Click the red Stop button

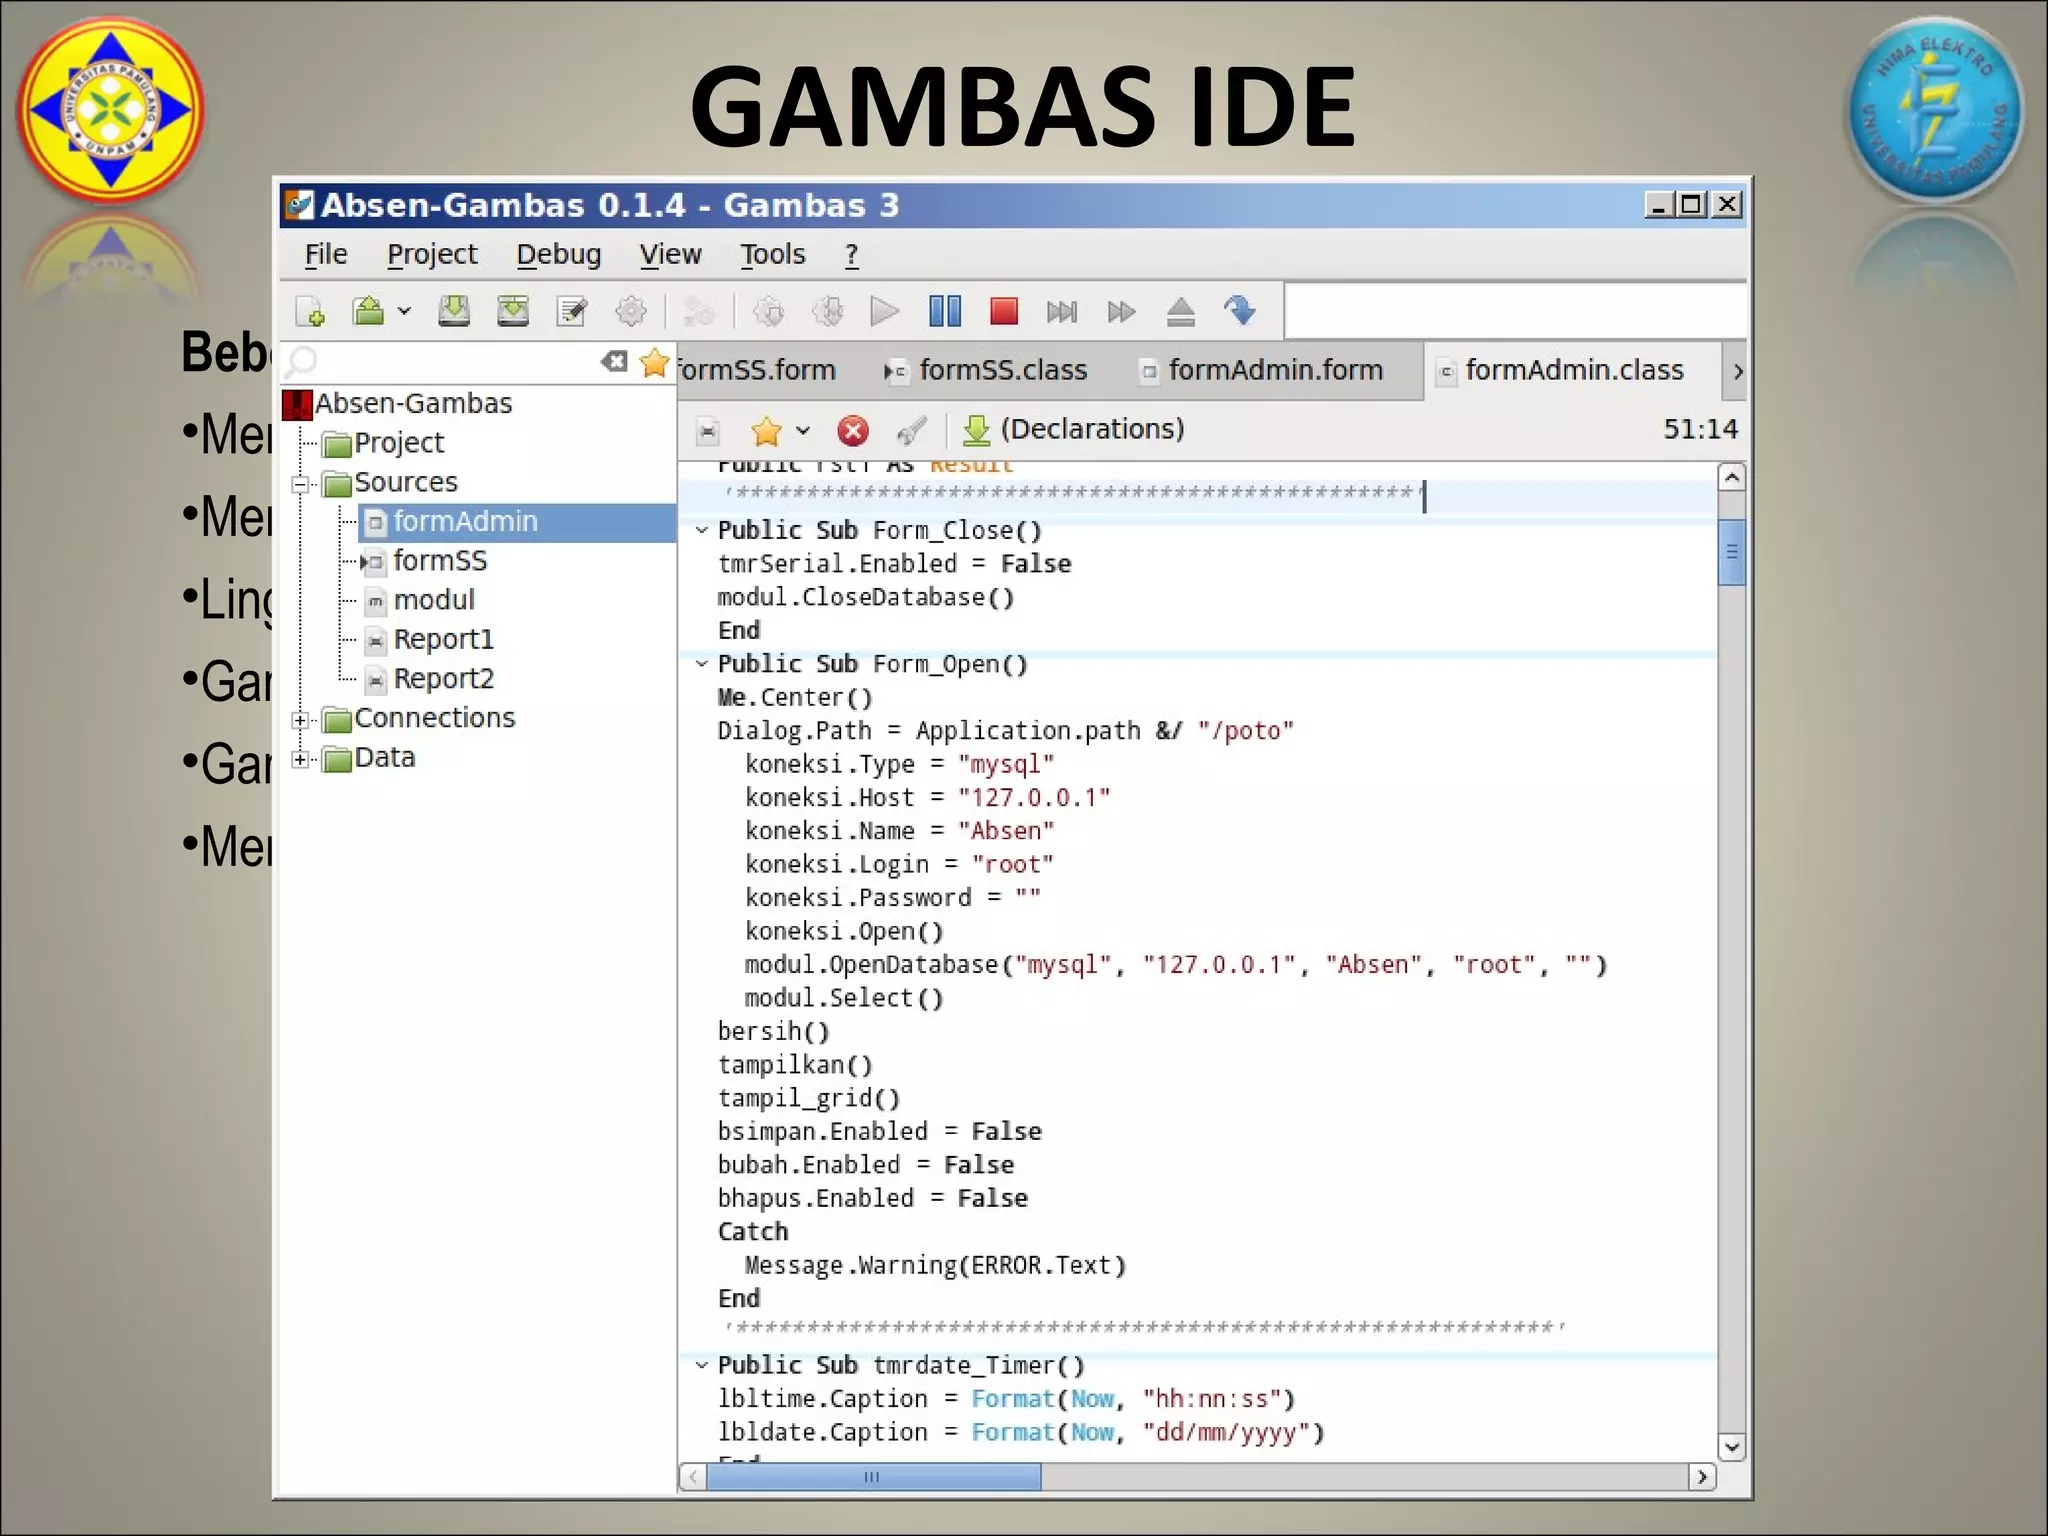tap(1004, 311)
